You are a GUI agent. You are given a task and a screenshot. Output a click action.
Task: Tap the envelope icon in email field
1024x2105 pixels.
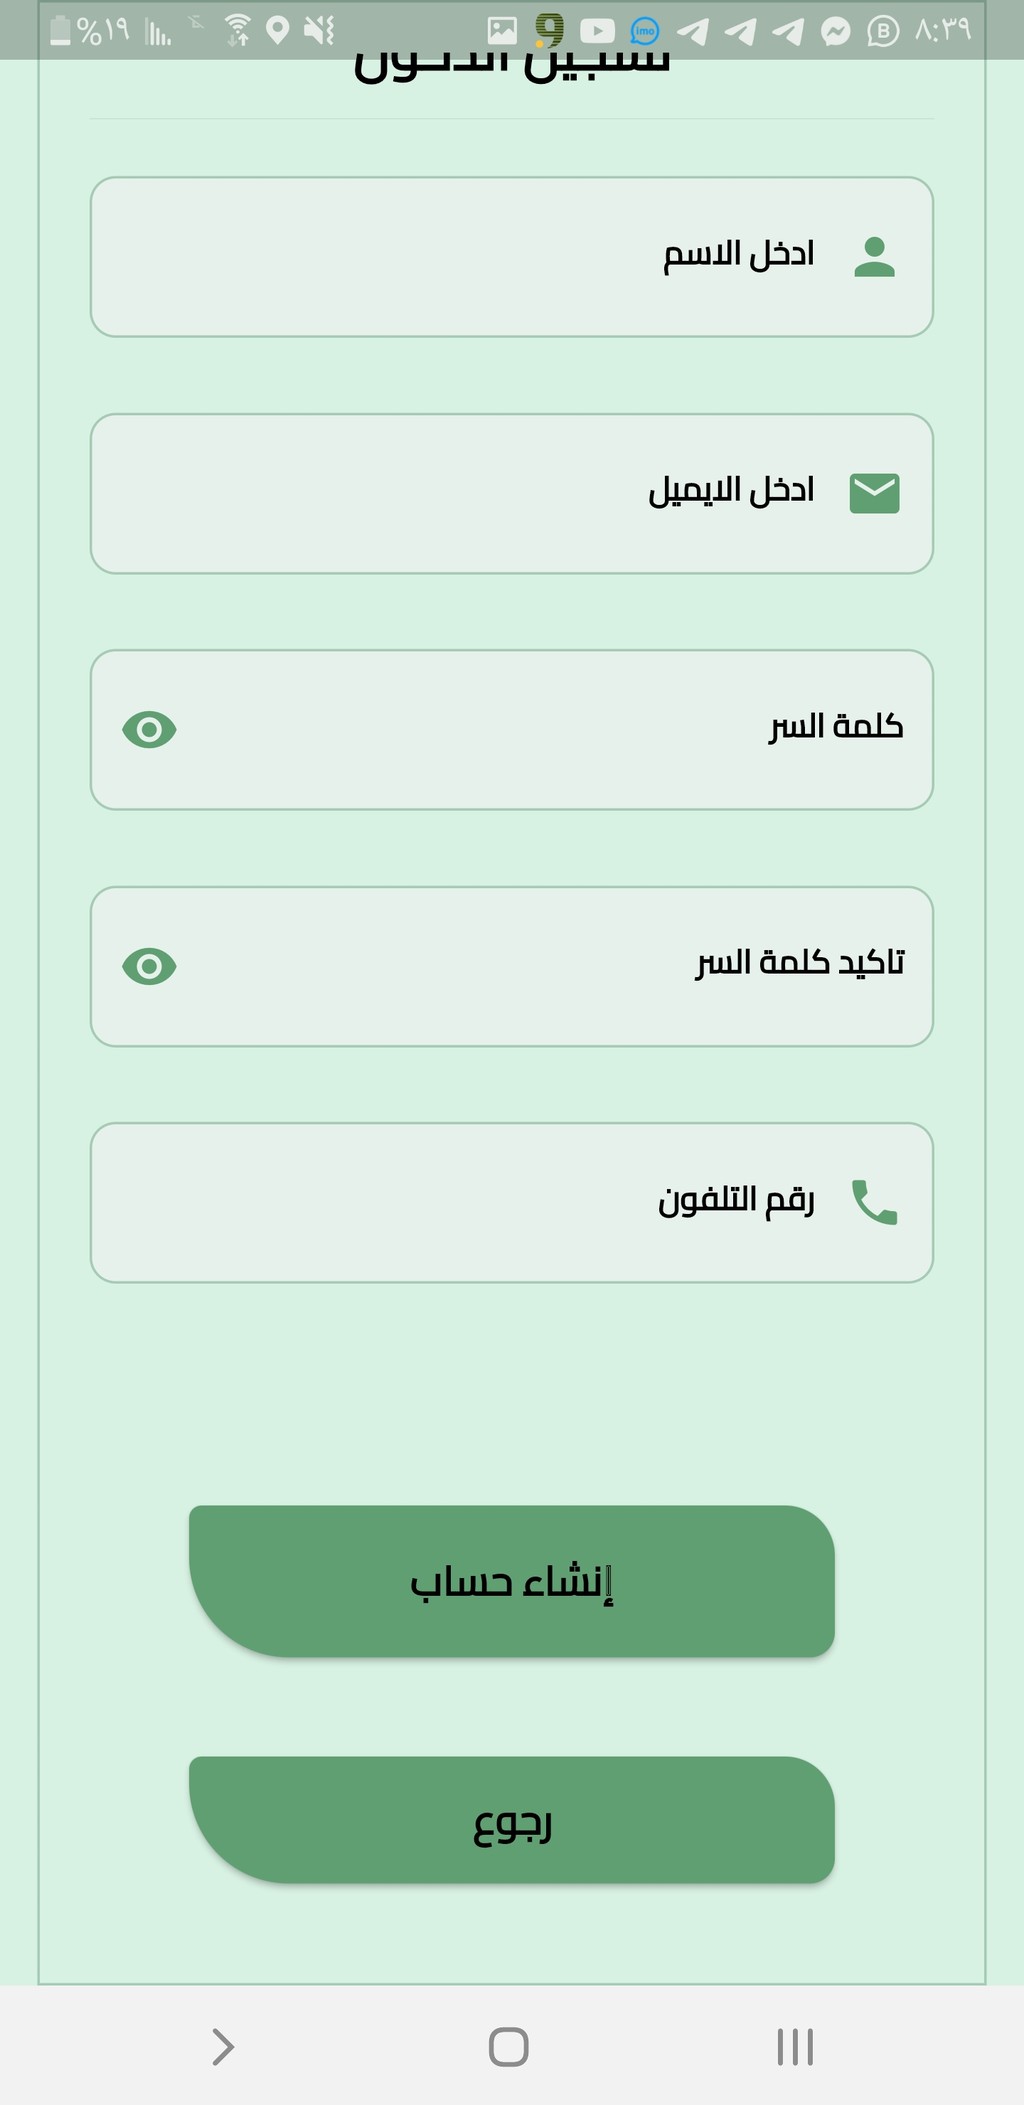(875, 494)
